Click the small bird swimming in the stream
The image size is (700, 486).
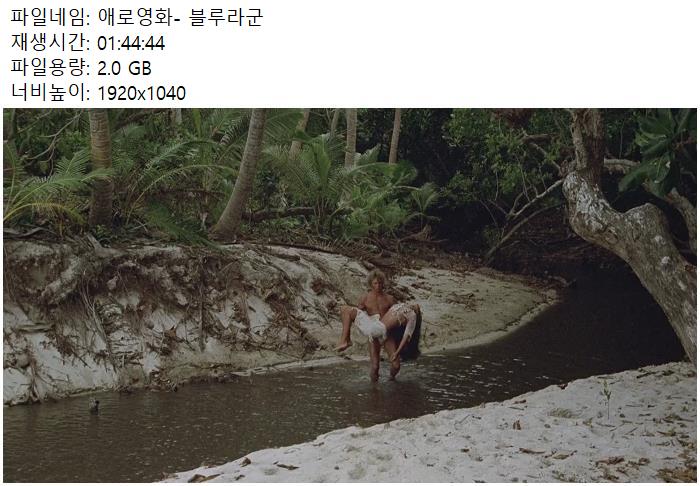93,405
